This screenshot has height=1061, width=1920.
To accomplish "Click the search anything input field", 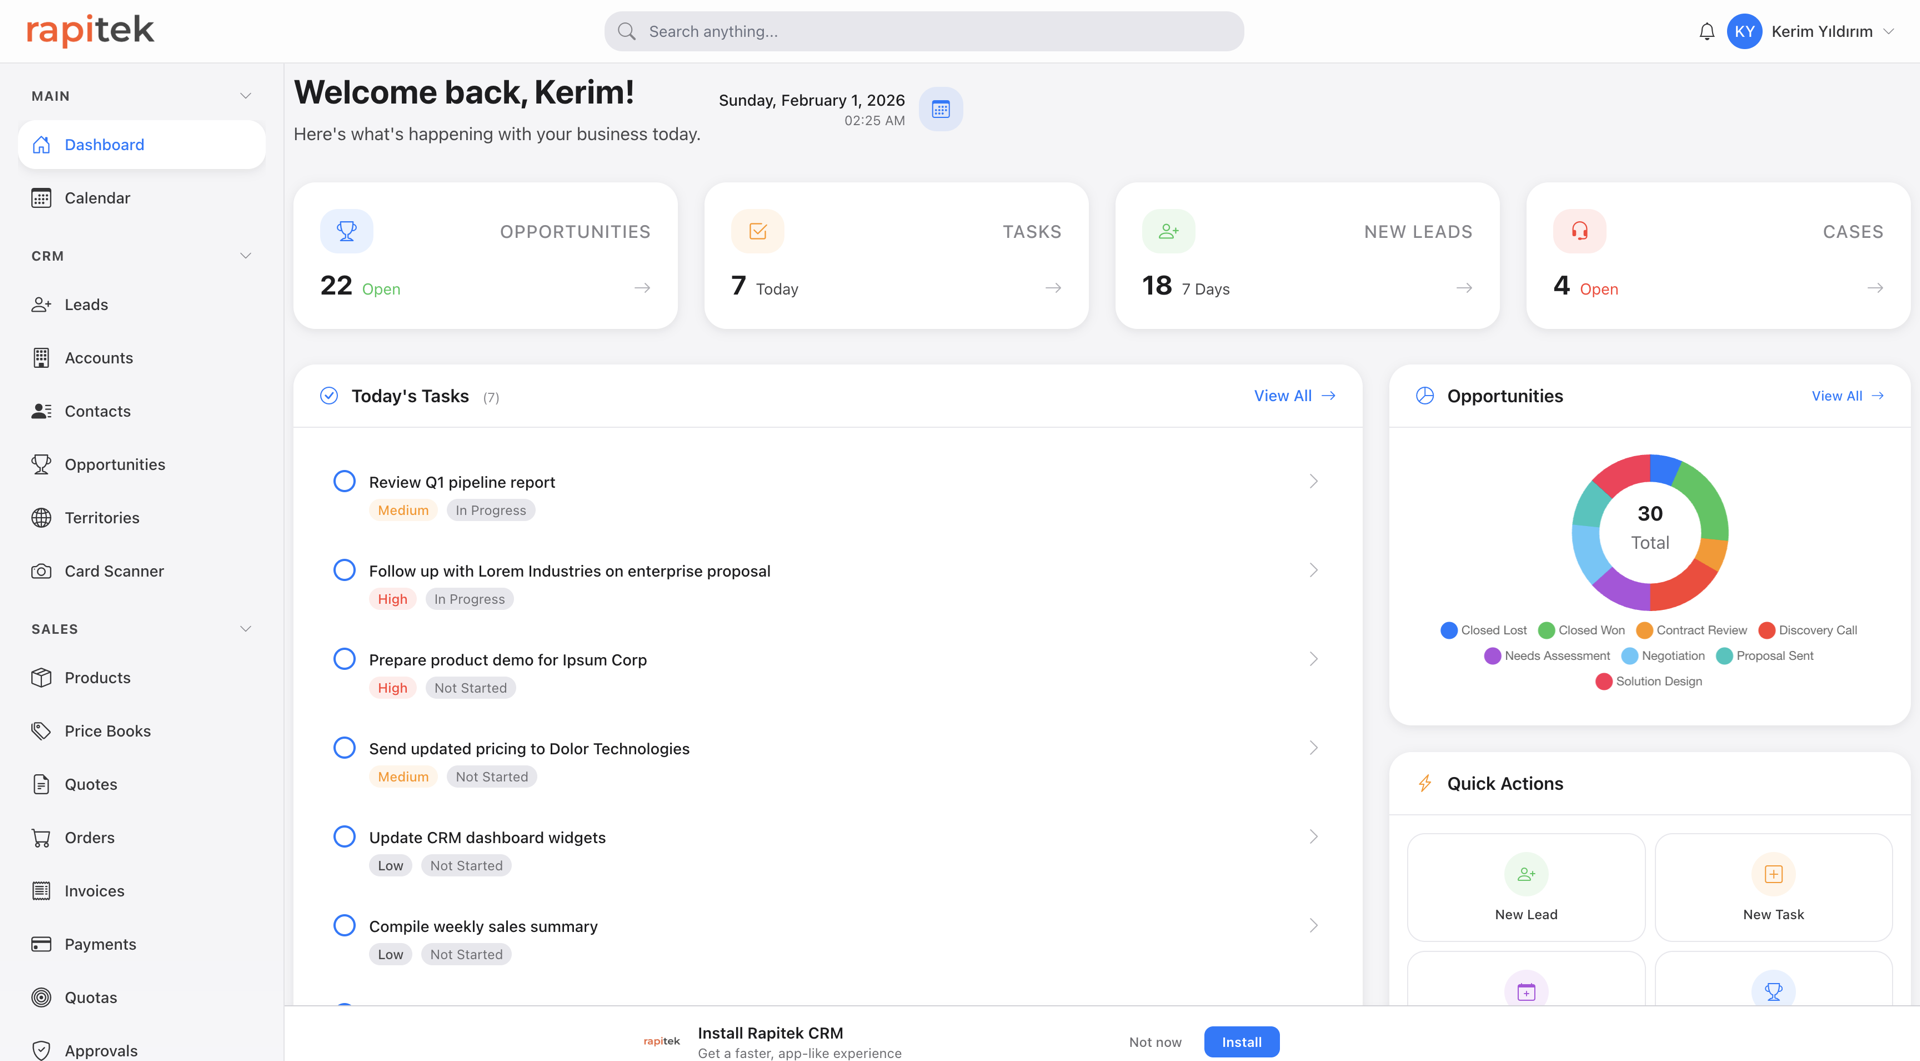I will coord(924,31).
